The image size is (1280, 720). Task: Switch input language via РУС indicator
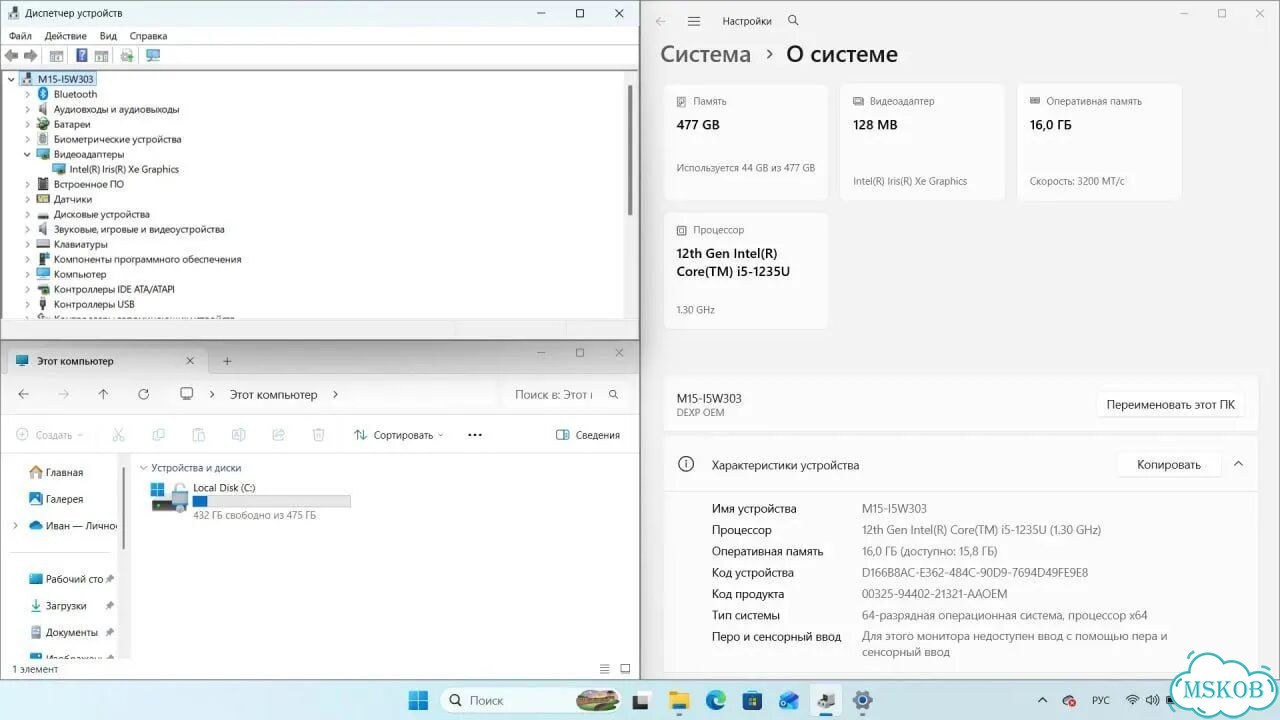coord(1100,700)
